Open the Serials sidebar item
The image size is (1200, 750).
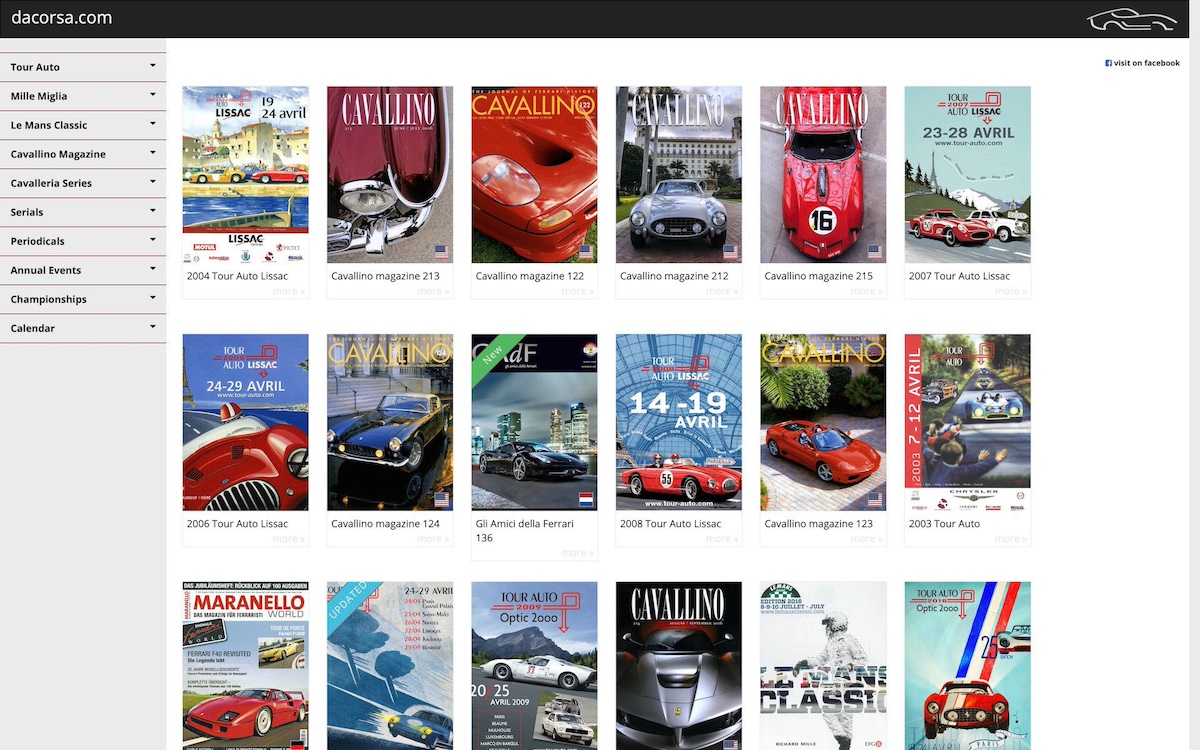pyautogui.click(x=83, y=212)
